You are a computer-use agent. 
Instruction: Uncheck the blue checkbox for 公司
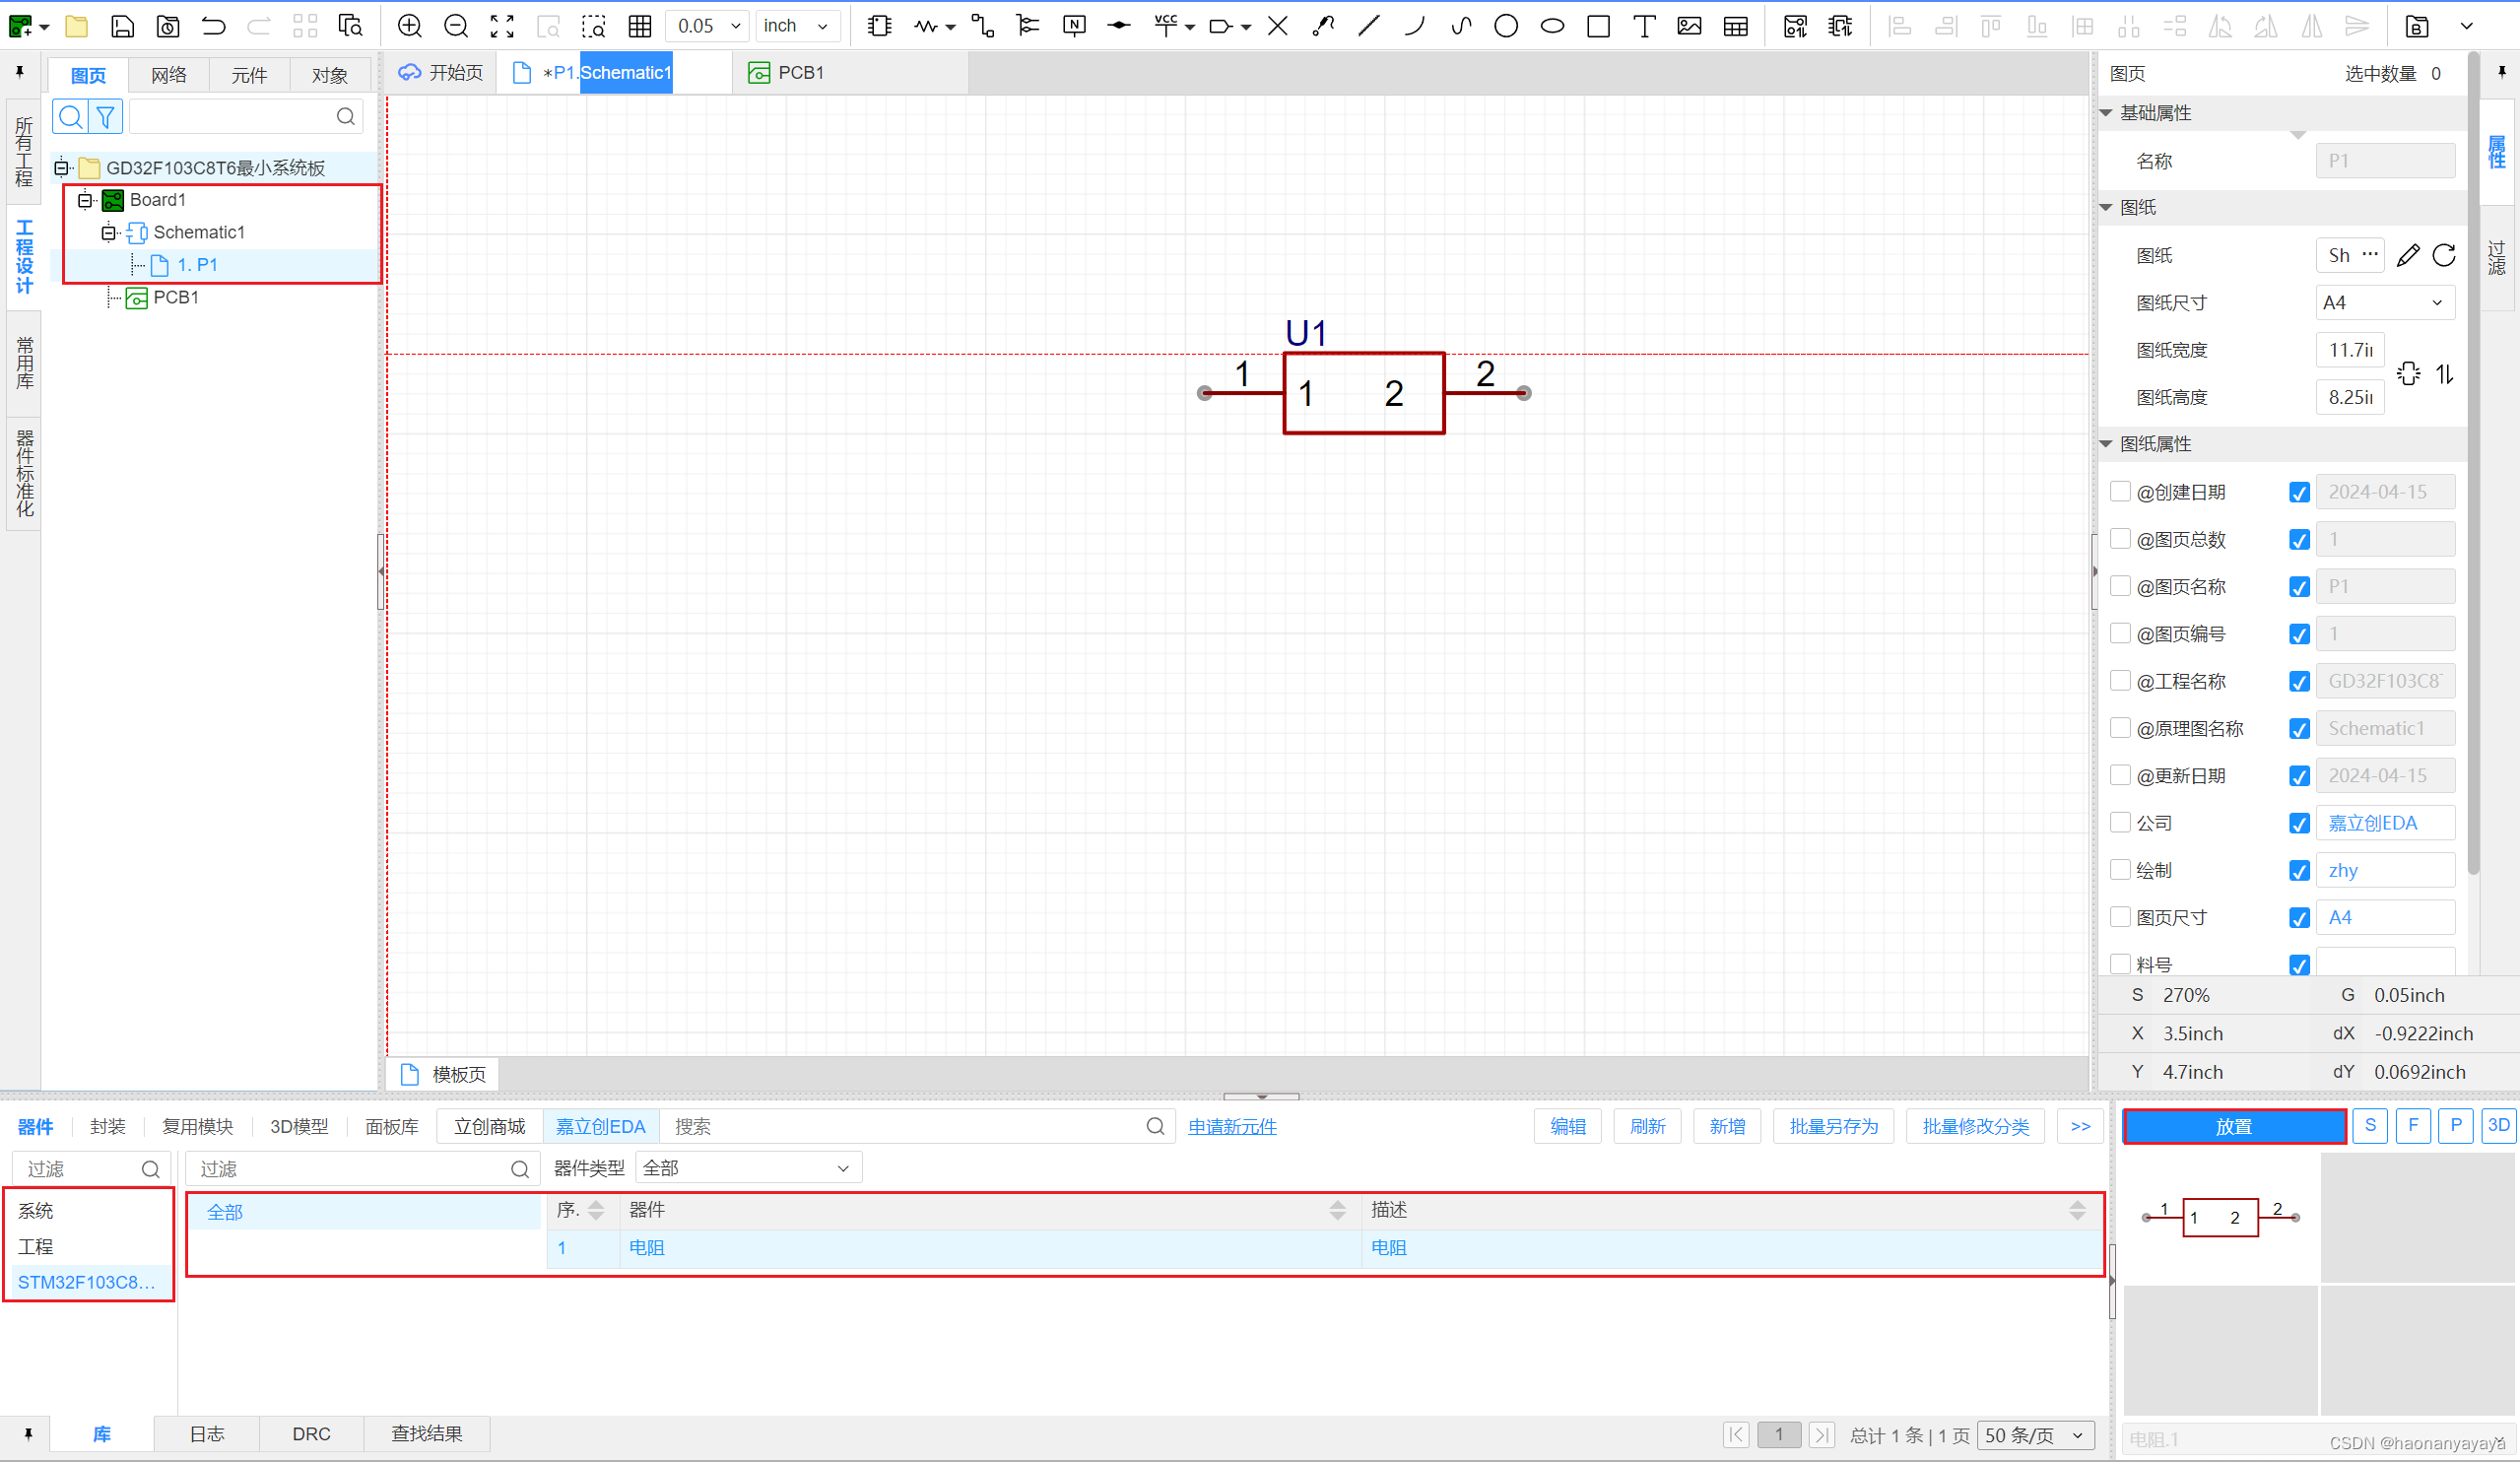pyautogui.click(x=2299, y=824)
